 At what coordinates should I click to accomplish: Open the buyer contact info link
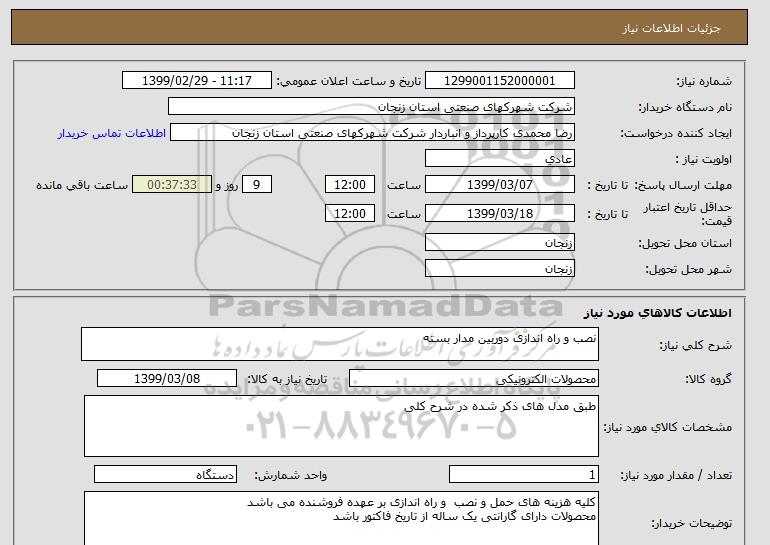tap(111, 134)
